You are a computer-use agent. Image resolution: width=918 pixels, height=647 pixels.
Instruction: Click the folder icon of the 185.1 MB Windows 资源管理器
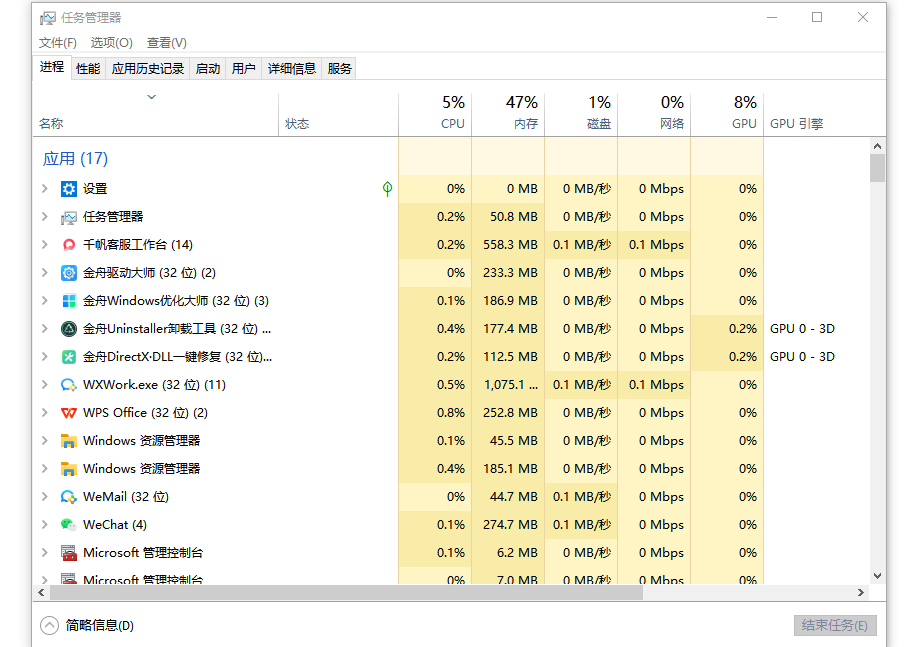click(68, 469)
